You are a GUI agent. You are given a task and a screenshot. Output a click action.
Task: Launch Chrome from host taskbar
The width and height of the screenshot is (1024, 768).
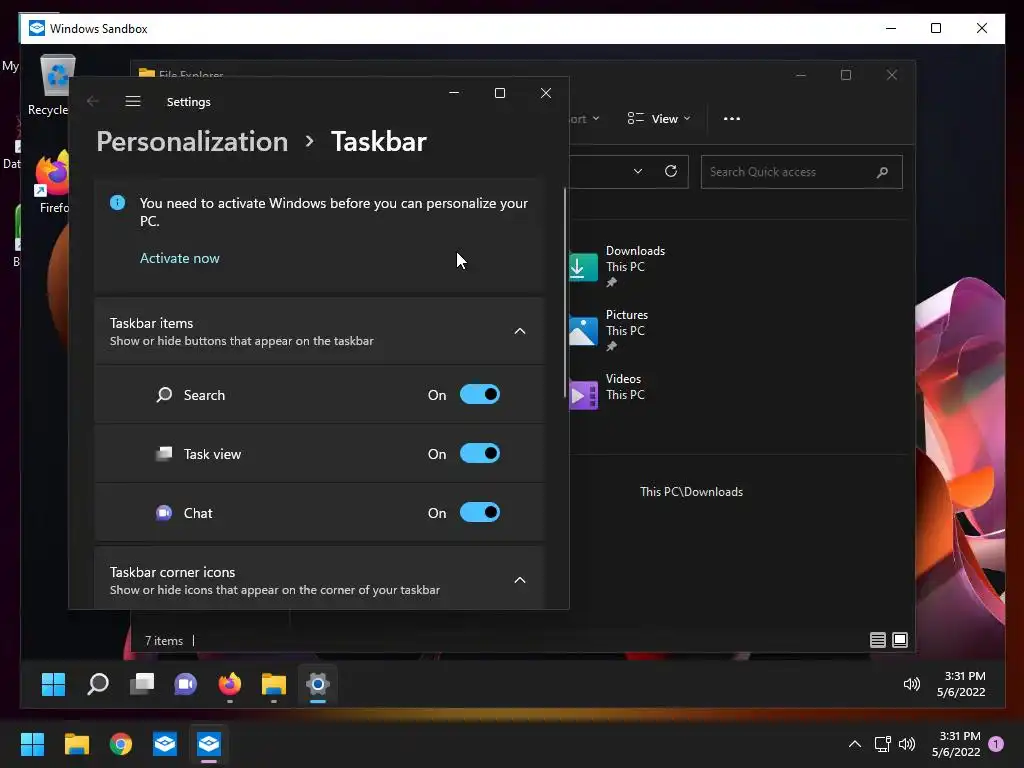coord(121,744)
